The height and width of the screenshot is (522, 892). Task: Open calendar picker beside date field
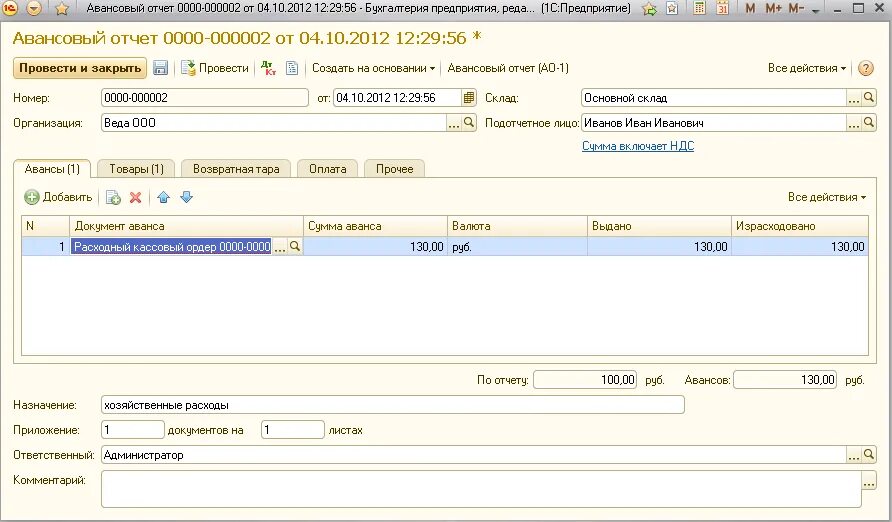(x=469, y=97)
